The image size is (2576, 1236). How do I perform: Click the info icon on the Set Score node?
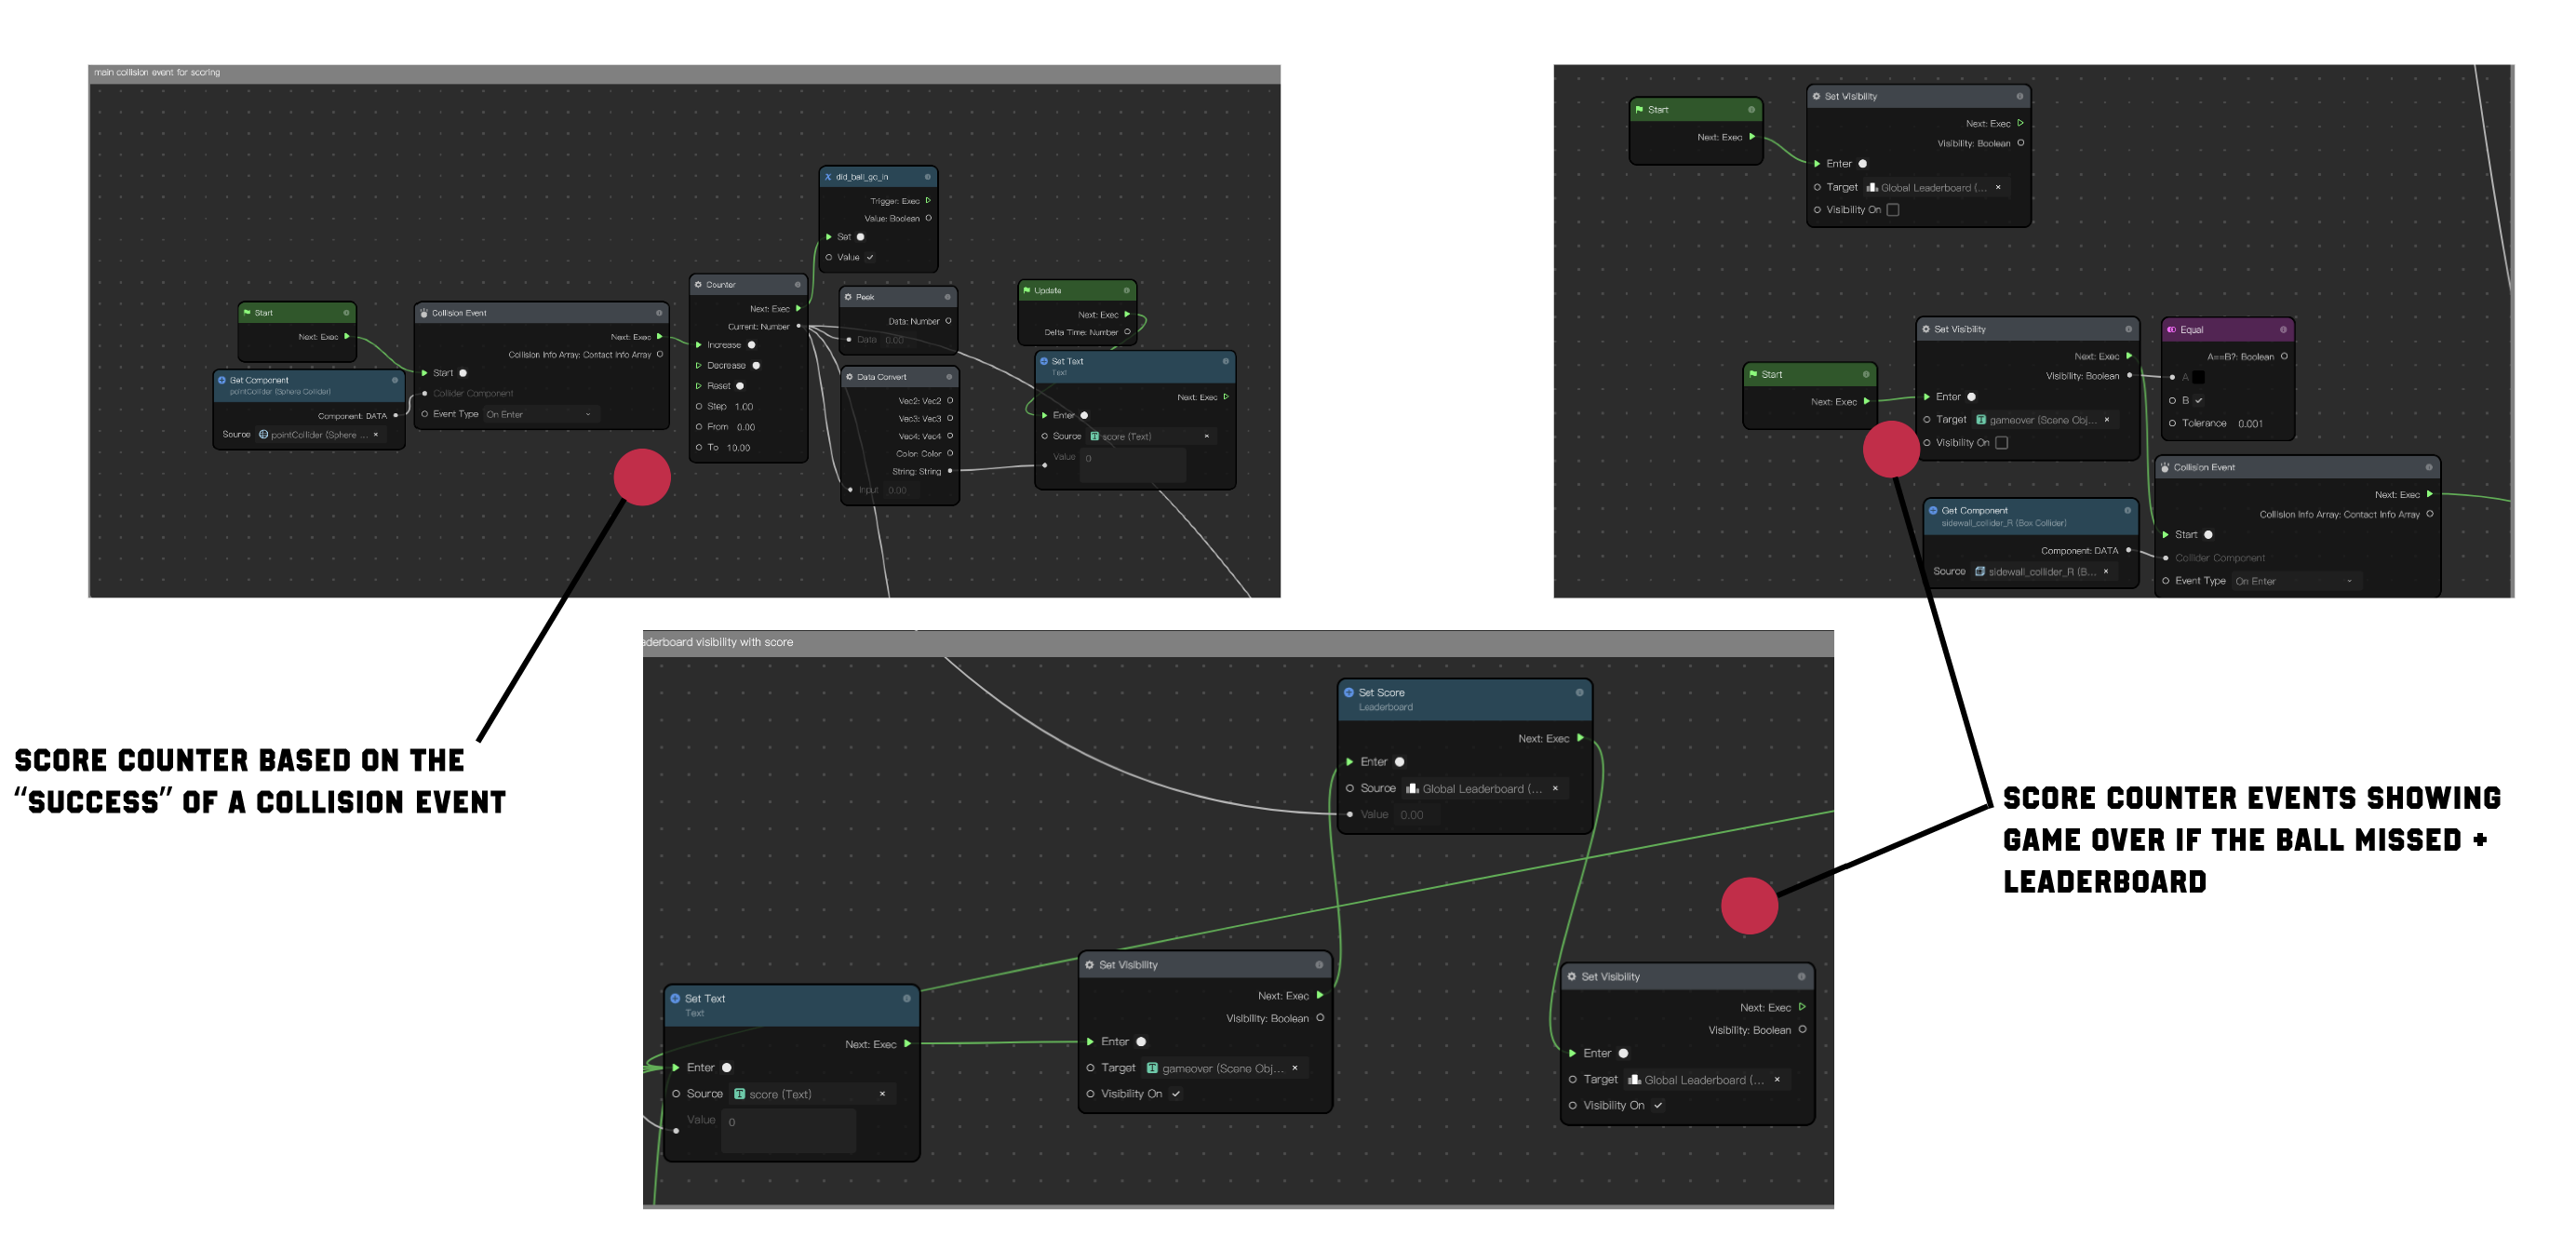(x=1579, y=692)
